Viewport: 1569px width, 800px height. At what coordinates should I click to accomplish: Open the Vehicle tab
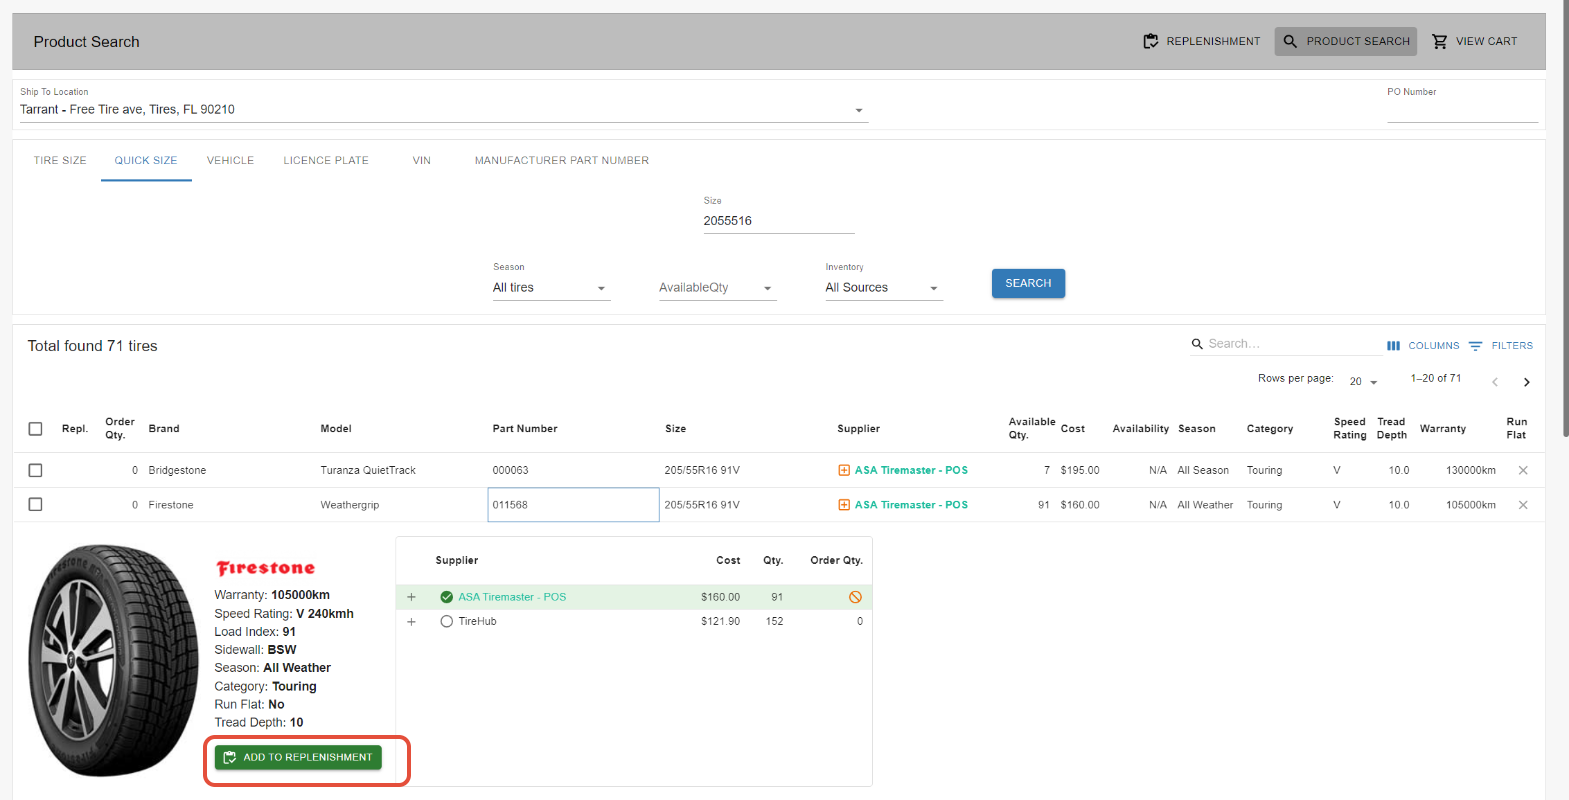click(x=230, y=160)
